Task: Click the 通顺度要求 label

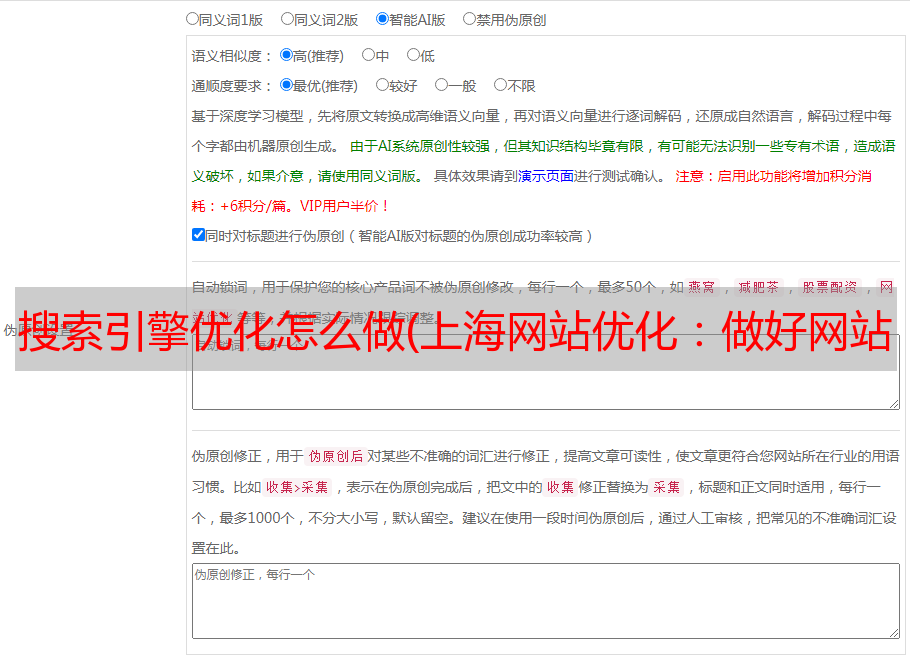Action: 232,86
